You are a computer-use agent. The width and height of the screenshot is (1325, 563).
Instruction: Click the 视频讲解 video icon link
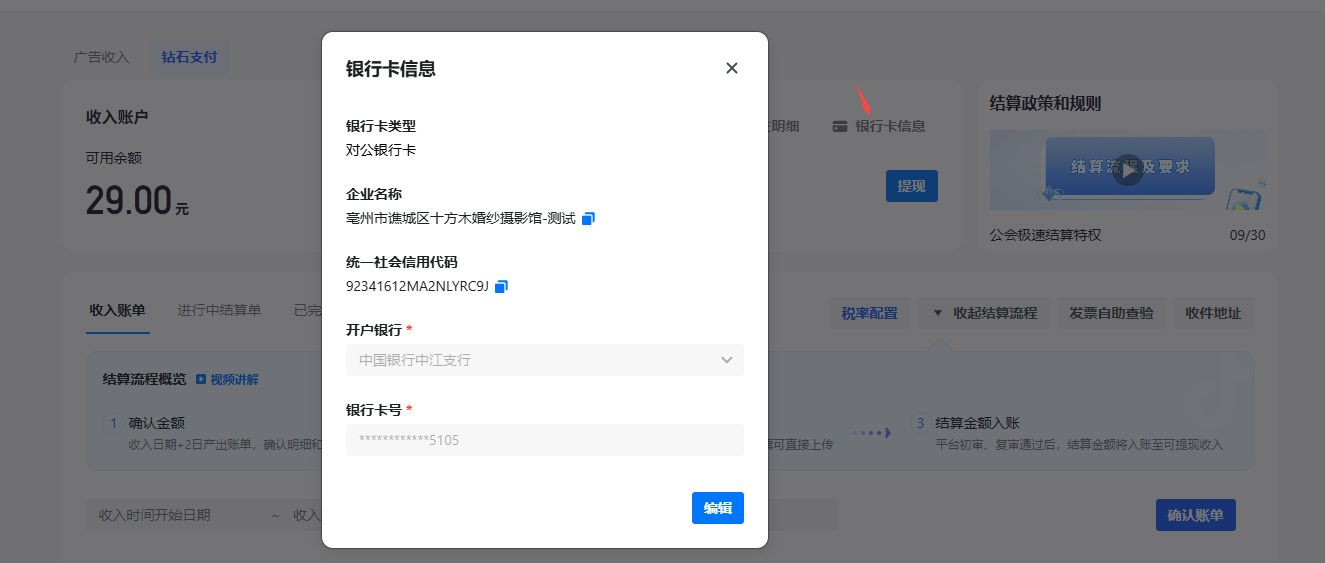227,380
